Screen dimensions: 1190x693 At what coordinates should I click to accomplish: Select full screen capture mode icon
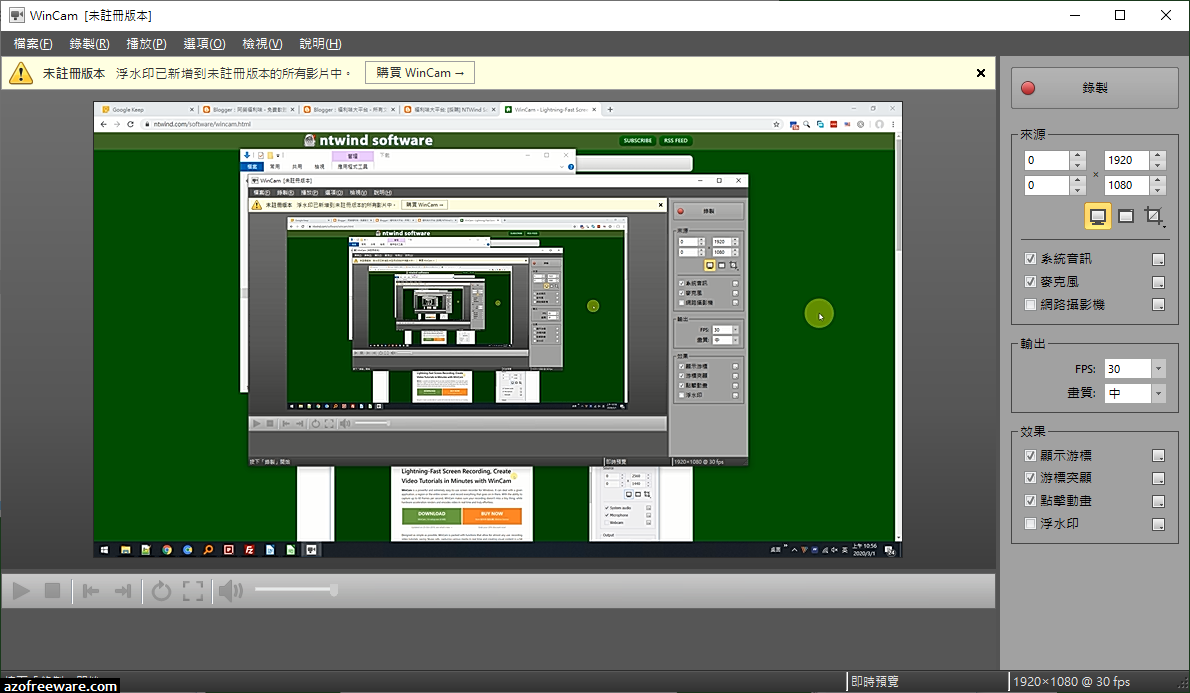(1097, 215)
